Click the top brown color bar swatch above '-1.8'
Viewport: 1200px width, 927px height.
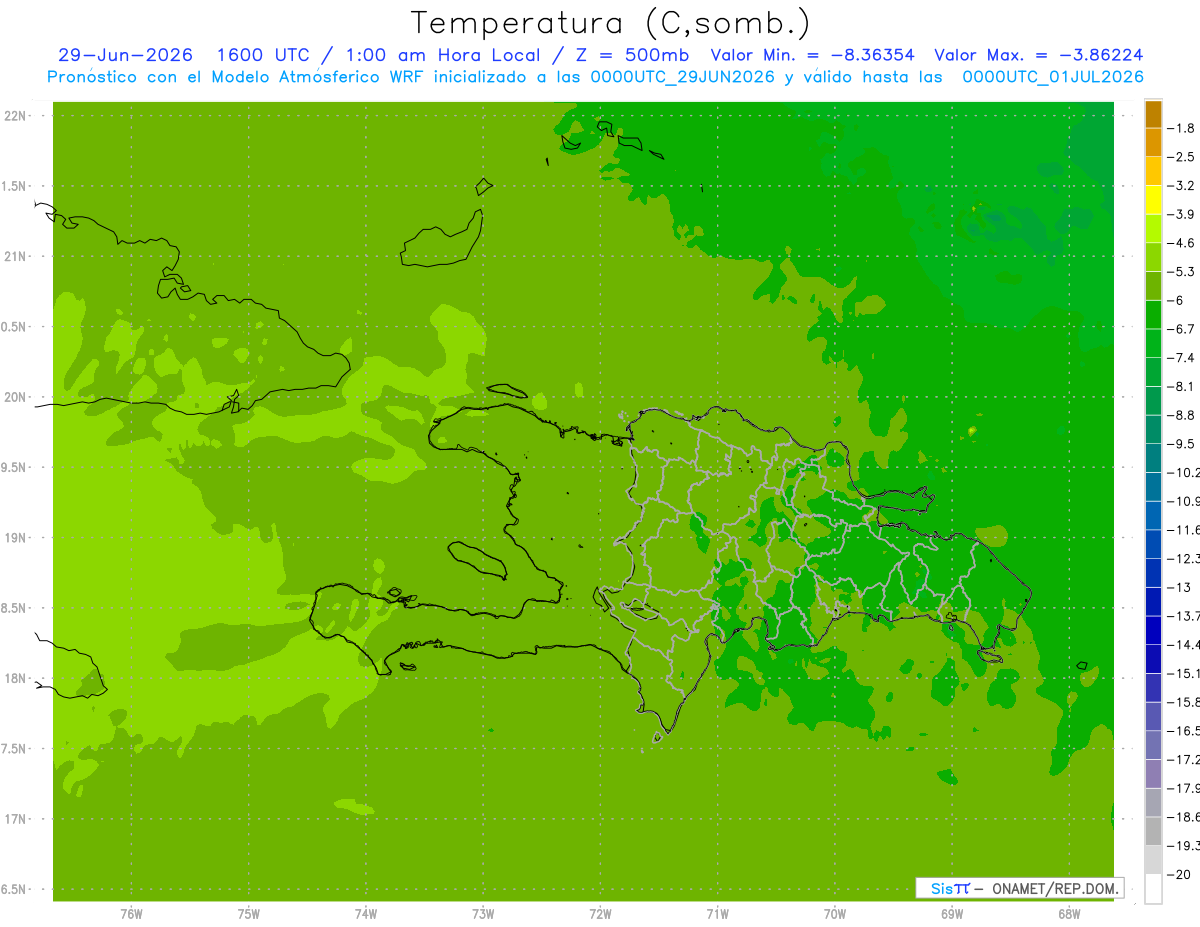[x=1153, y=114]
